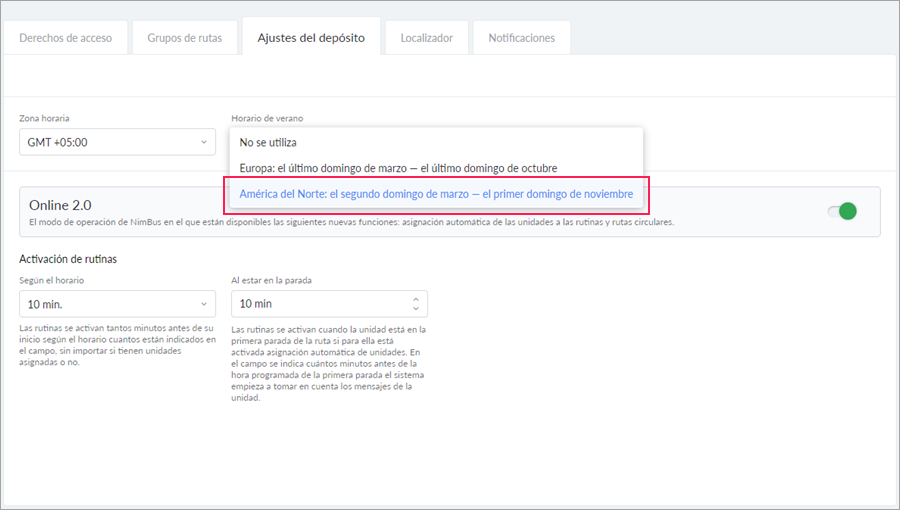Select América del Norte daylight saving option
The image size is (900, 510).
[x=436, y=194]
